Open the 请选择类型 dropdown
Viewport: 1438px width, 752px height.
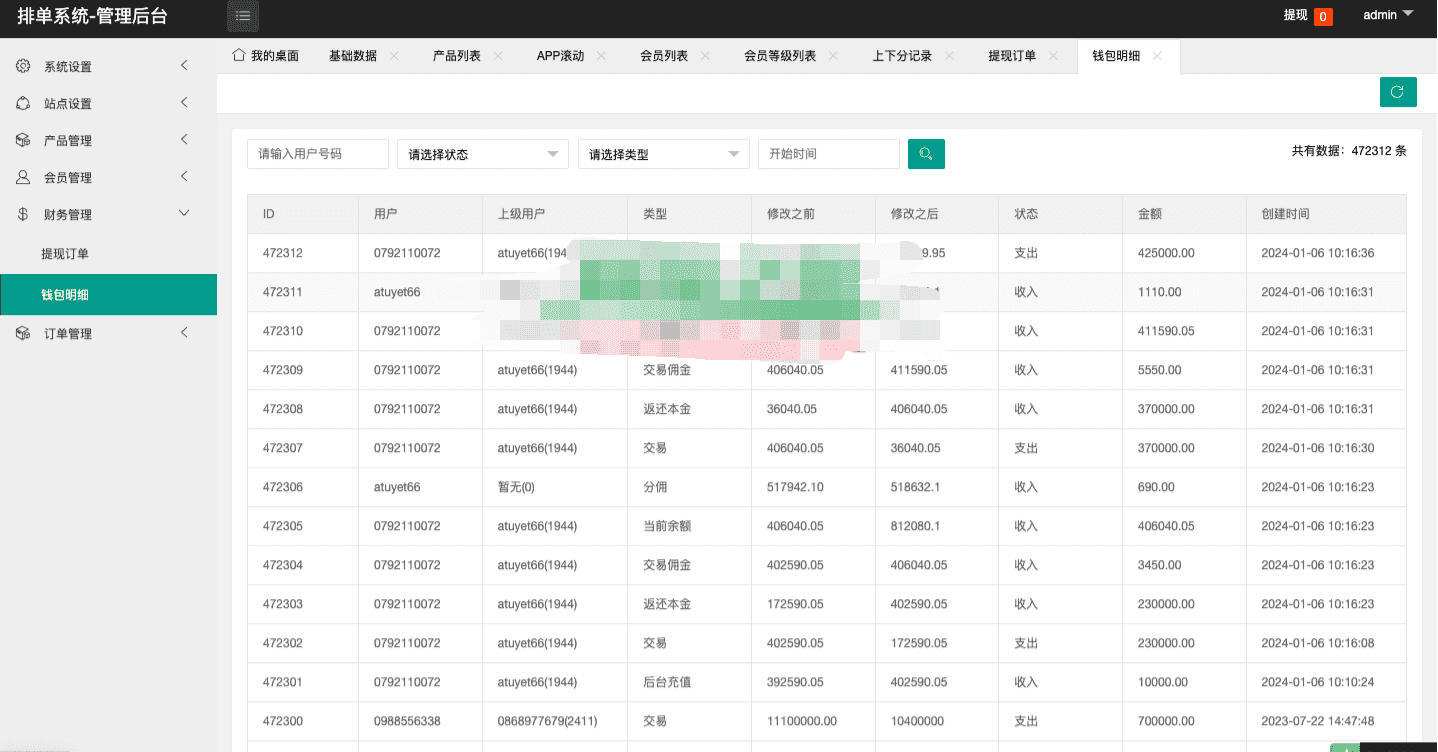[x=663, y=154]
